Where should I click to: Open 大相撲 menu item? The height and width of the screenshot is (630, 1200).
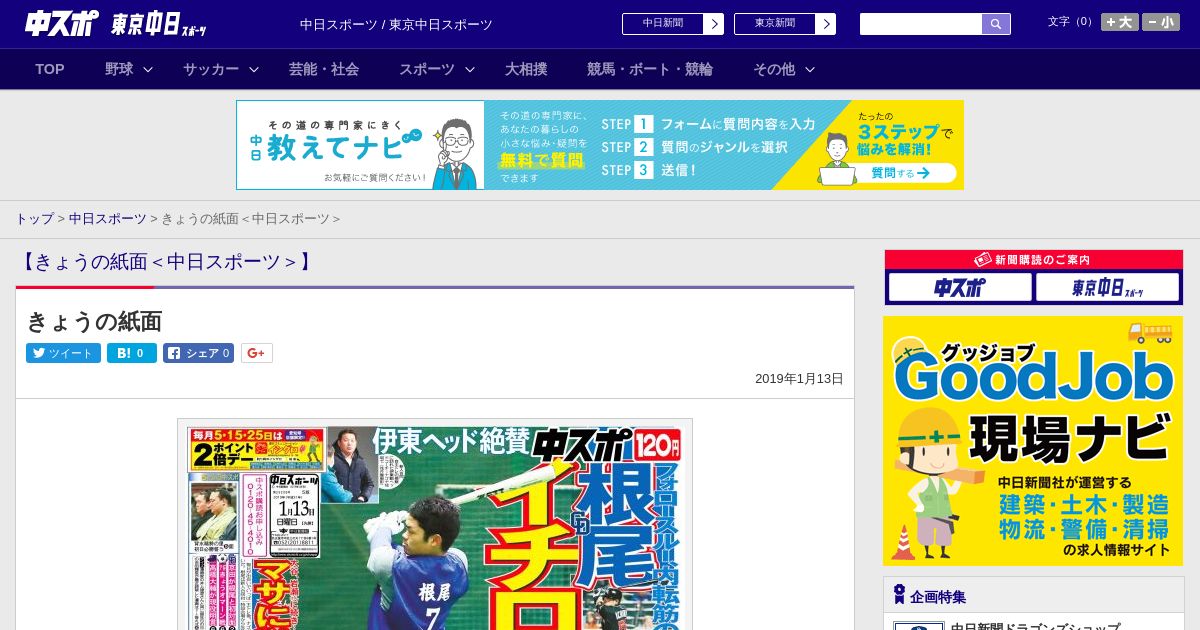click(526, 69)
